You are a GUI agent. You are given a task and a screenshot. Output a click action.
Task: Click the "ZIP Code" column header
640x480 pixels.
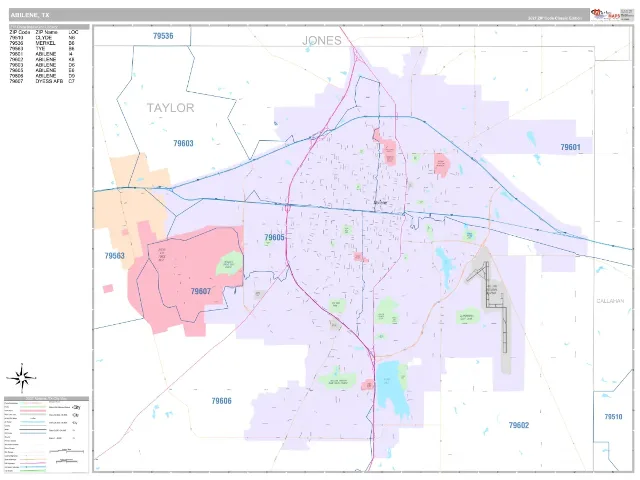20,32
